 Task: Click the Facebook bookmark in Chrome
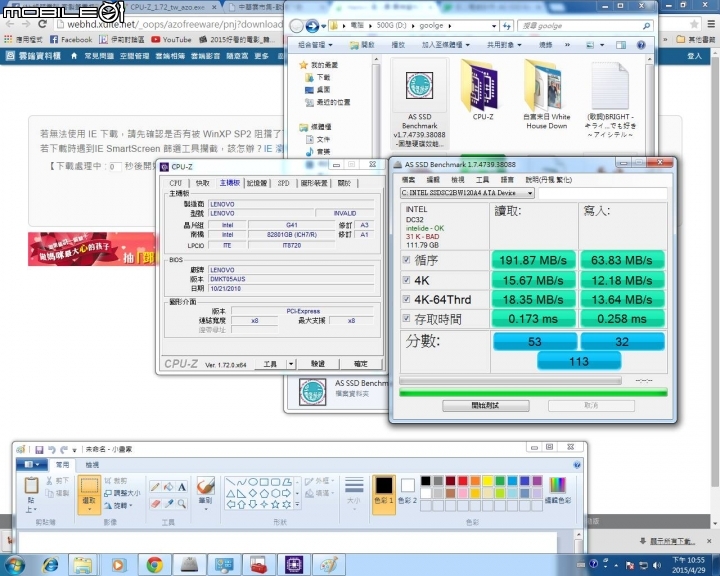pyautogui.click(x=71, y=40)
